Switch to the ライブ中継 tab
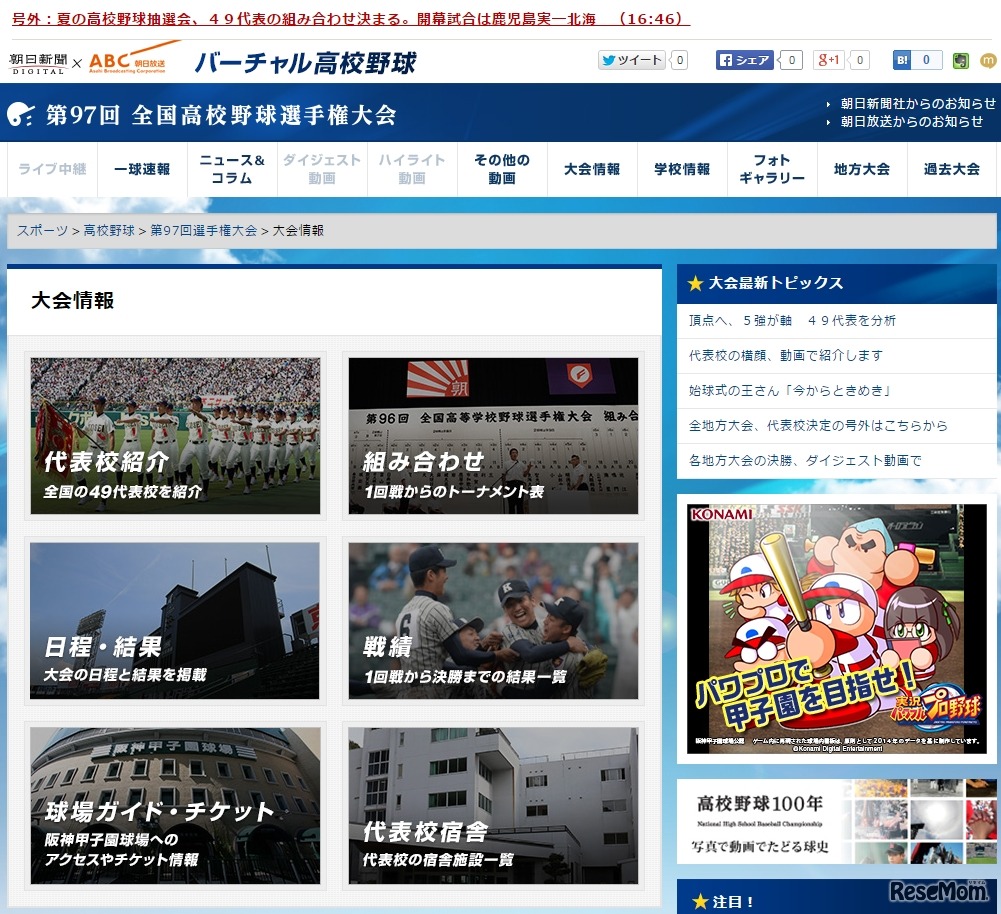This screenshot has width=1001, height=914. [x=51, y=170]
